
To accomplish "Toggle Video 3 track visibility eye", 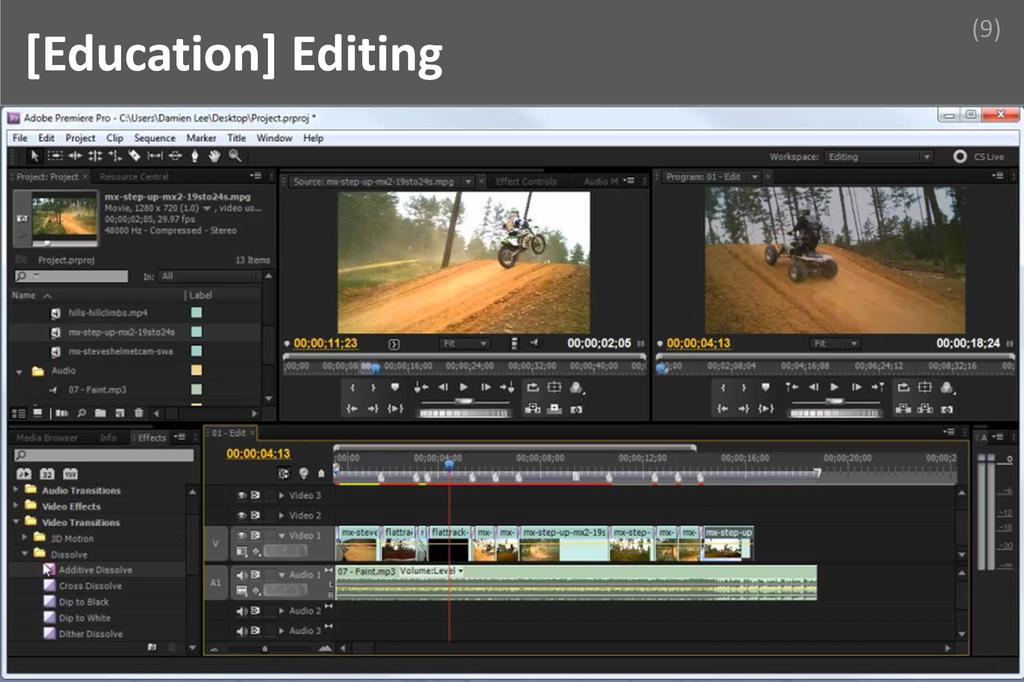I will point(242,495).
